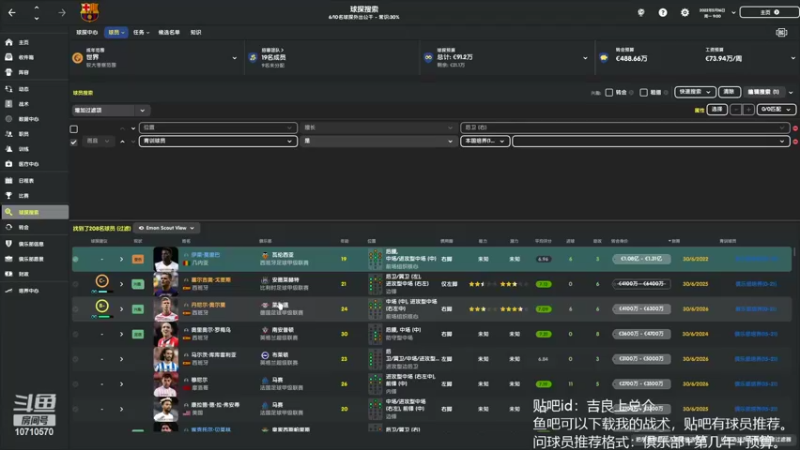Viewport: 800px width, 450px height.
Task: Select the row circle for the 30-year-old Southampton player
Action: pyautogui.click(x=76, y=334)
